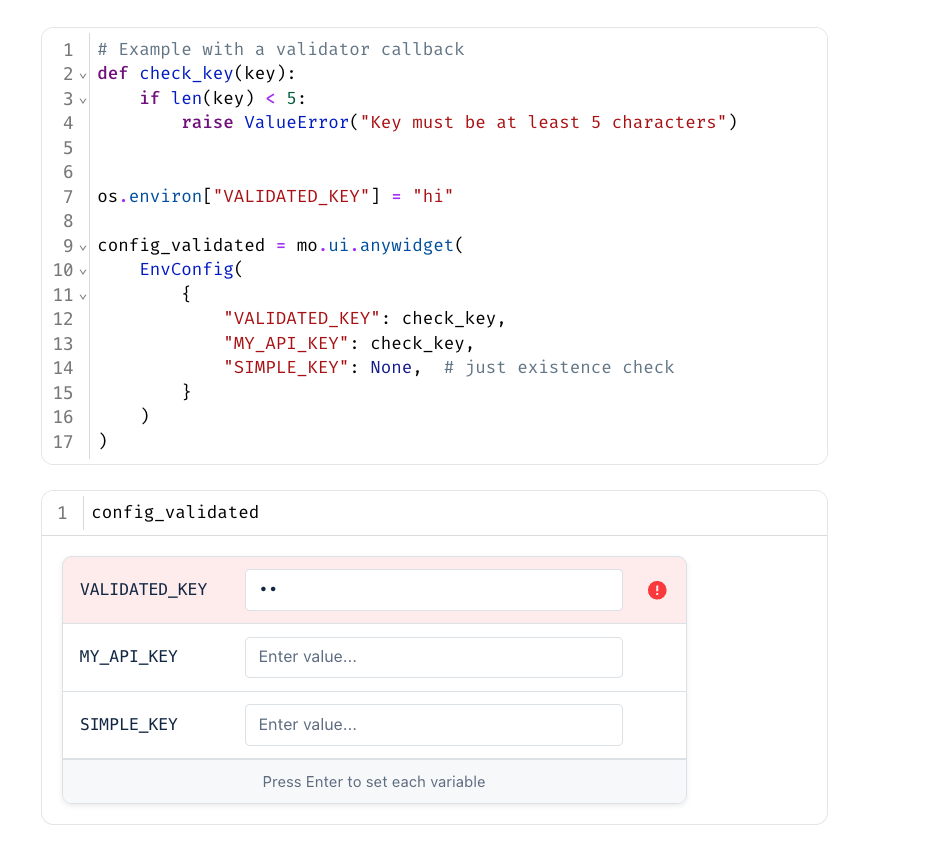Screen dimensions: 928x849
Task: Click the SIMPLE_KEY row label
Action: click(x=129, y=724)
